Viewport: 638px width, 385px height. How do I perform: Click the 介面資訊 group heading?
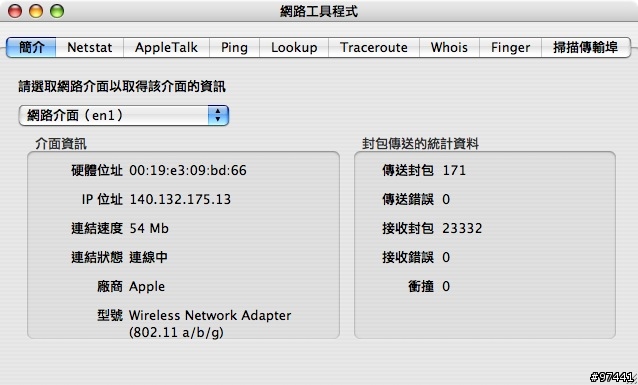(61, 144)
